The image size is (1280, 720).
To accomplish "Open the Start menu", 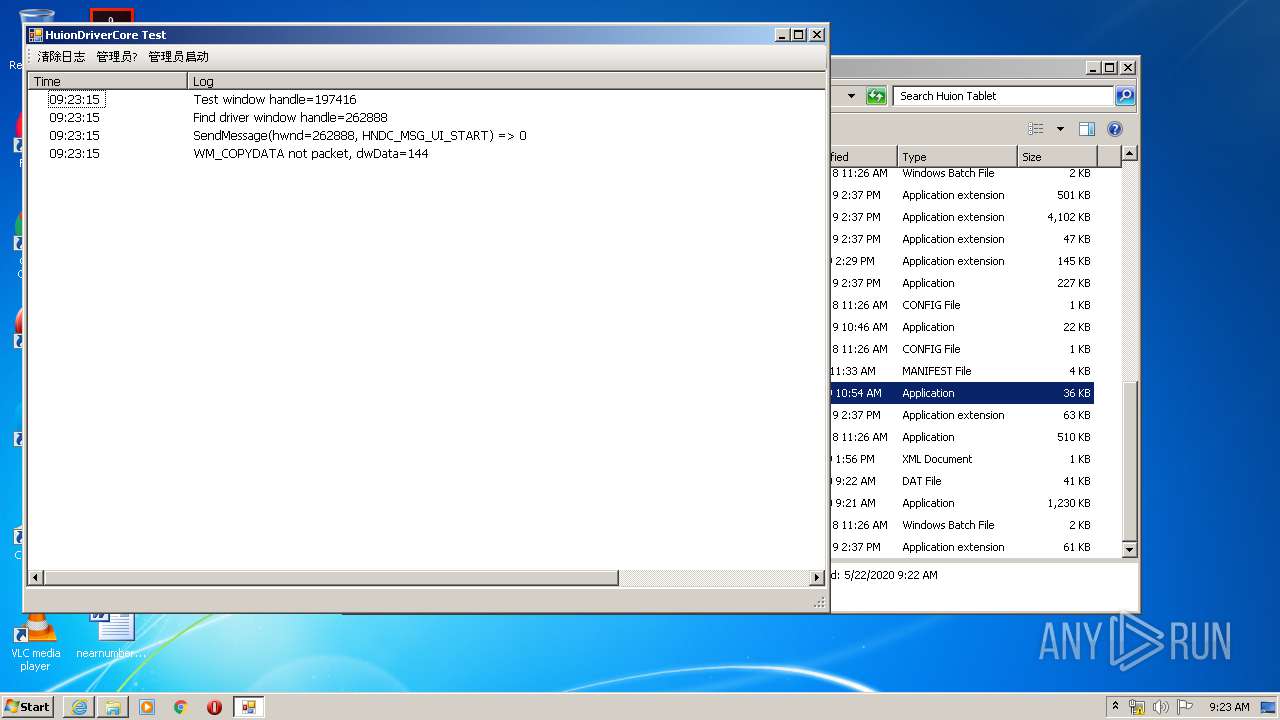I will (28, 706).
